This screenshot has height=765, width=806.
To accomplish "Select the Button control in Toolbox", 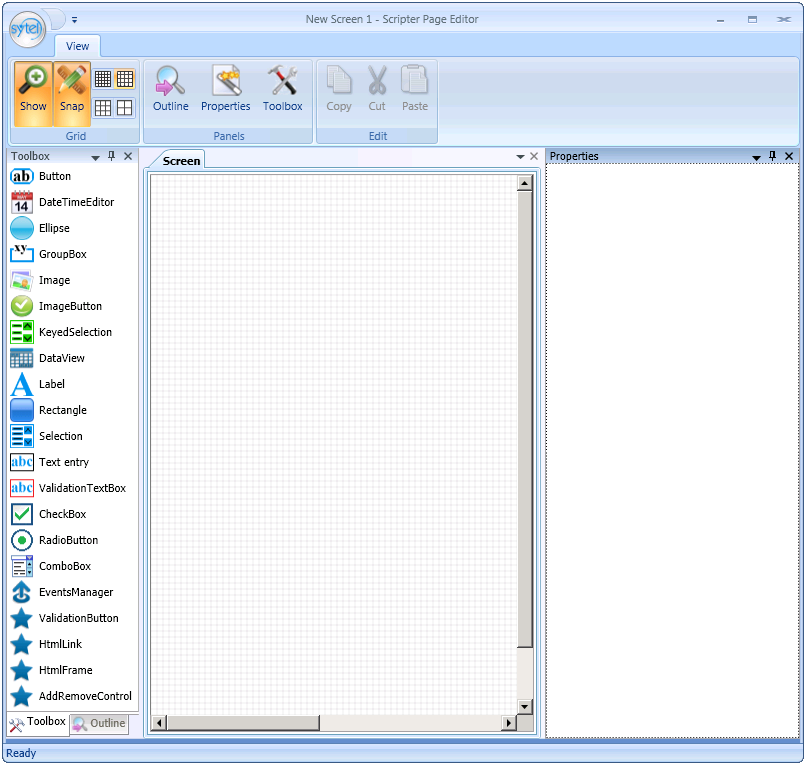I will [72, 176].
